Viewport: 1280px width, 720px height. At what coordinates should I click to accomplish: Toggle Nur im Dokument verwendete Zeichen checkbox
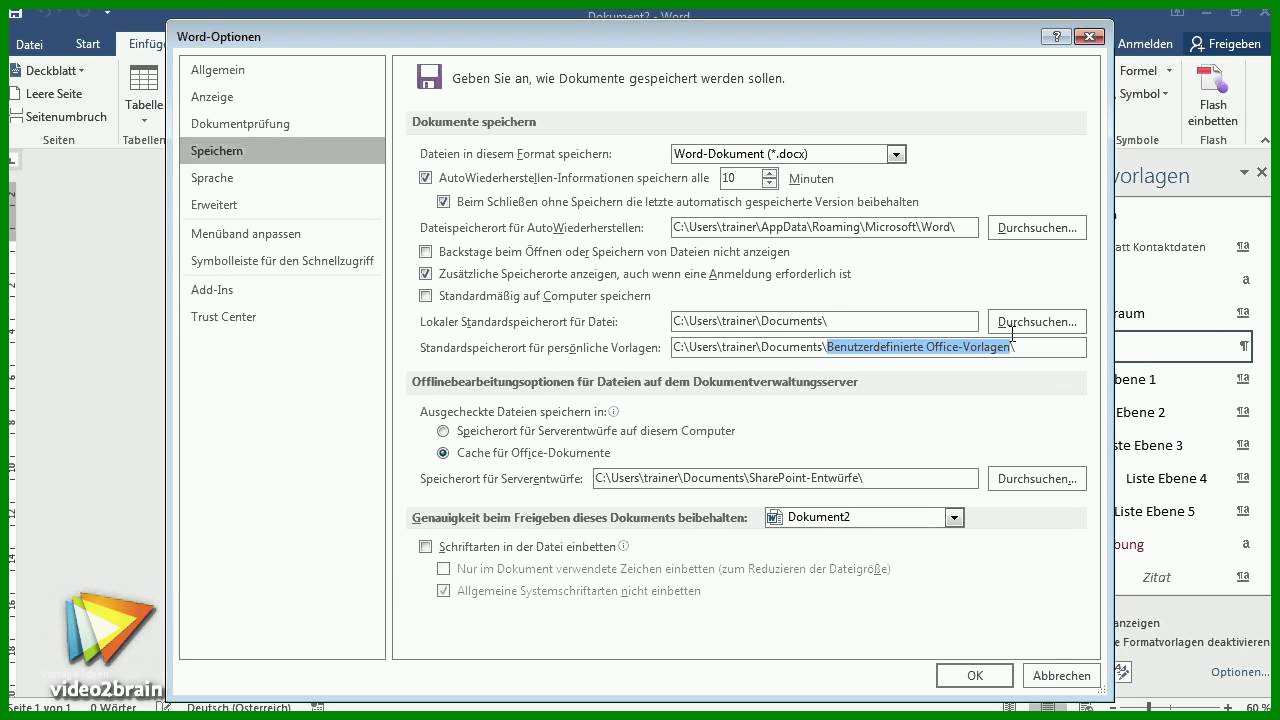pos(444,569)
